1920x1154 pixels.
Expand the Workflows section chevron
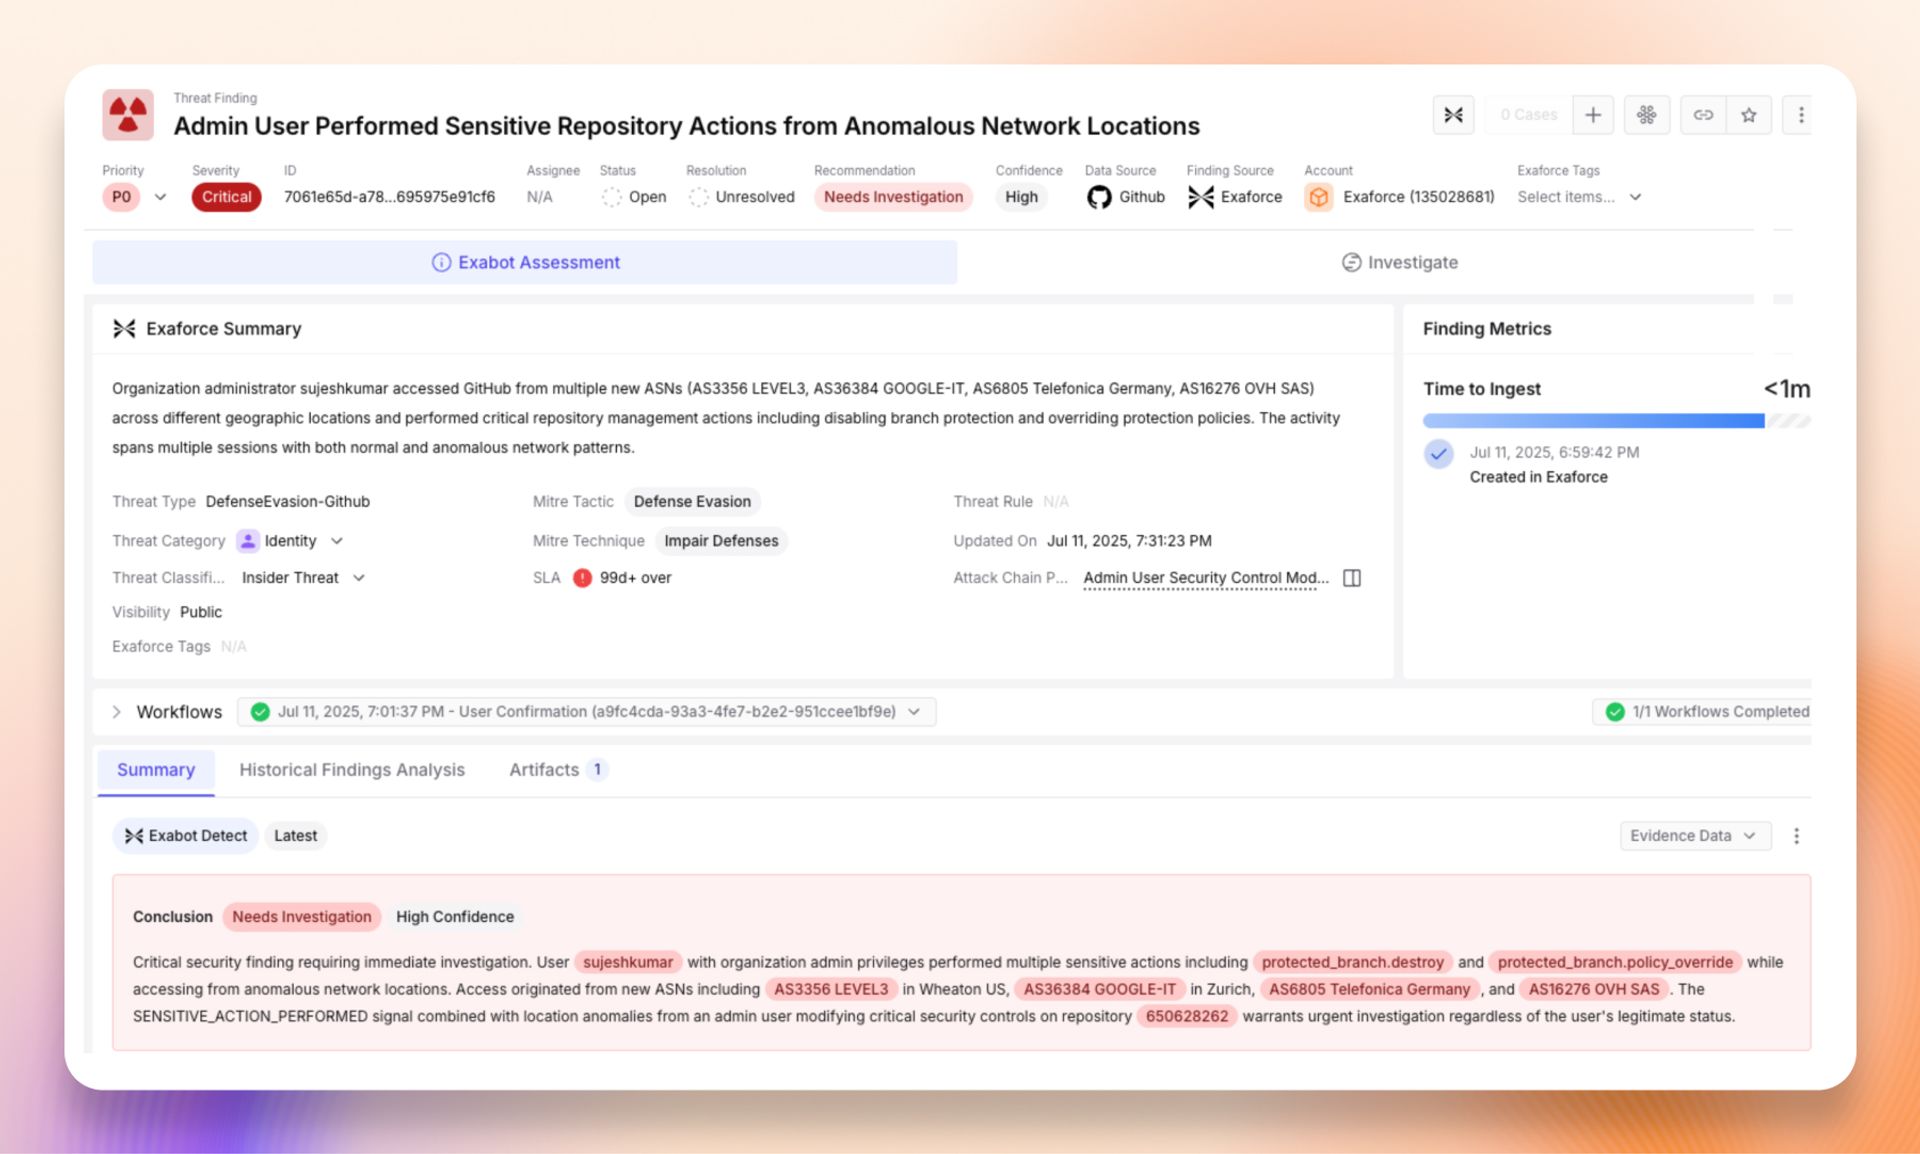pos(116,712)
